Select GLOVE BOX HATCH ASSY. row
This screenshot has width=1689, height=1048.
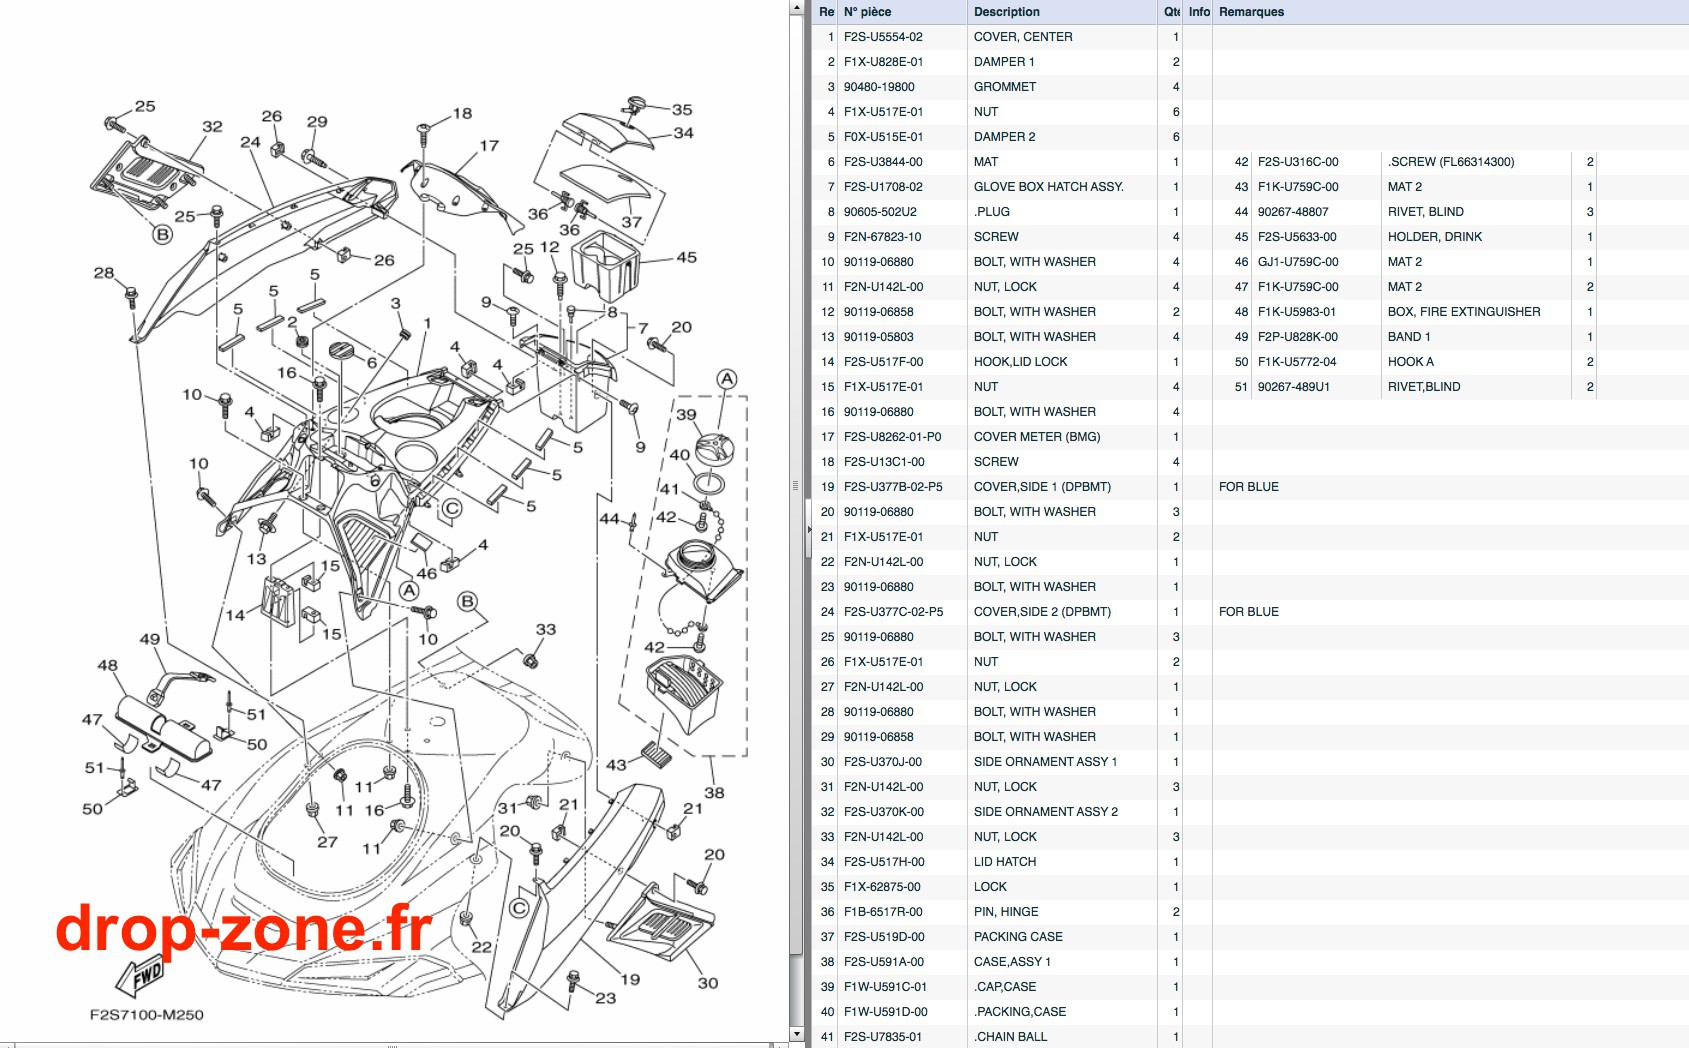click(1014, 187)
